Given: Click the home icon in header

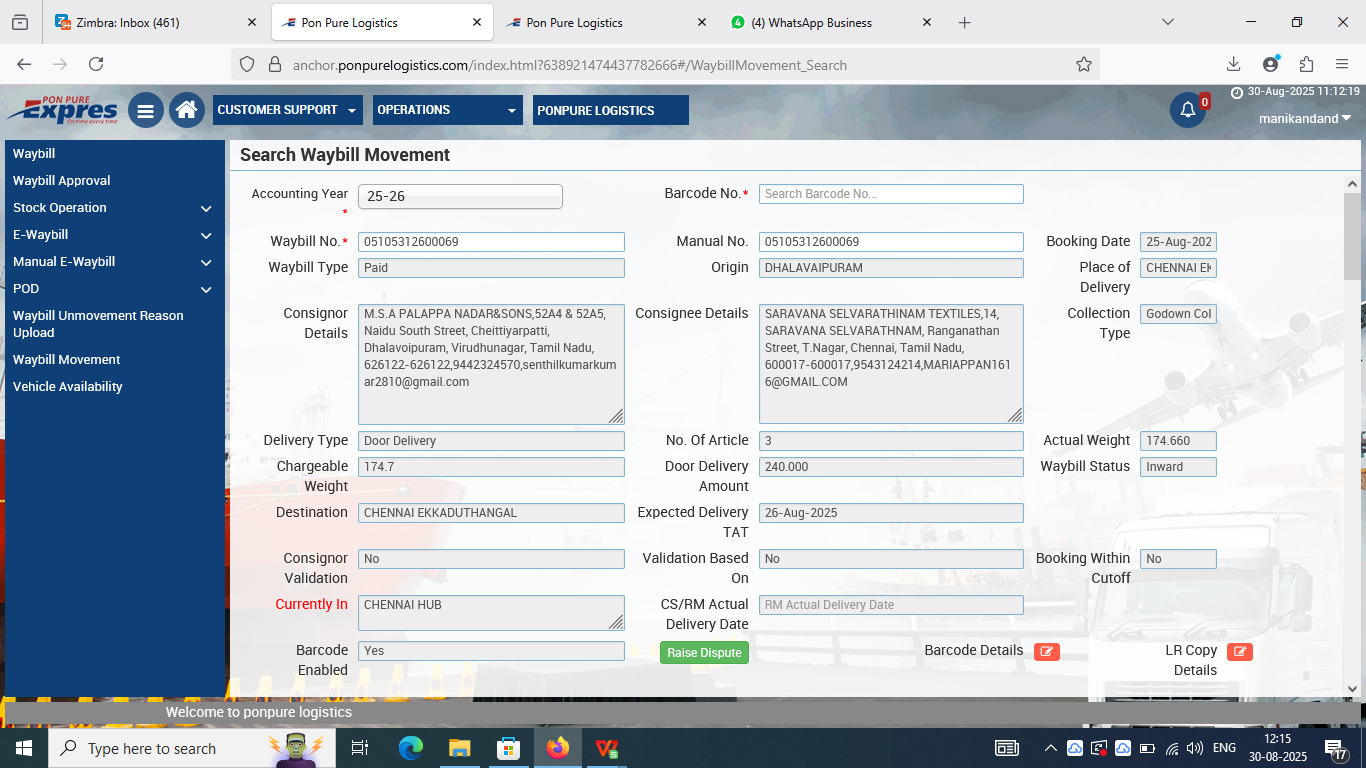Looking at the screenshot, I should [x=186, y=110].
